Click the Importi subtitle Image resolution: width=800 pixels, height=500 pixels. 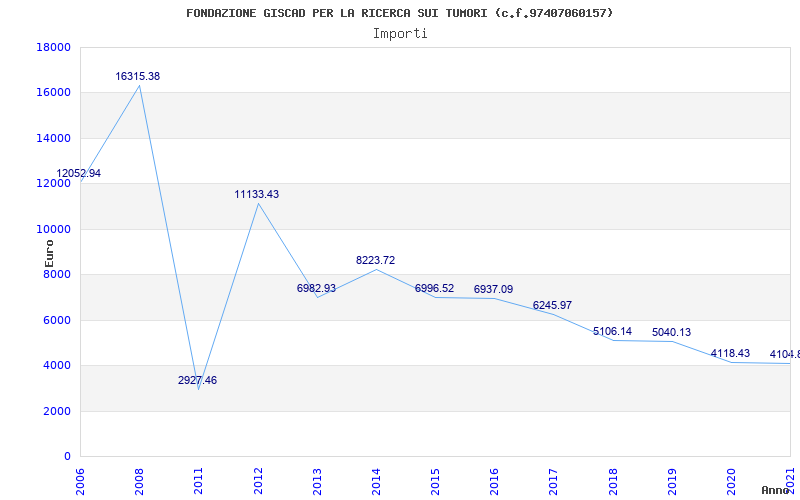coord(400,33)
